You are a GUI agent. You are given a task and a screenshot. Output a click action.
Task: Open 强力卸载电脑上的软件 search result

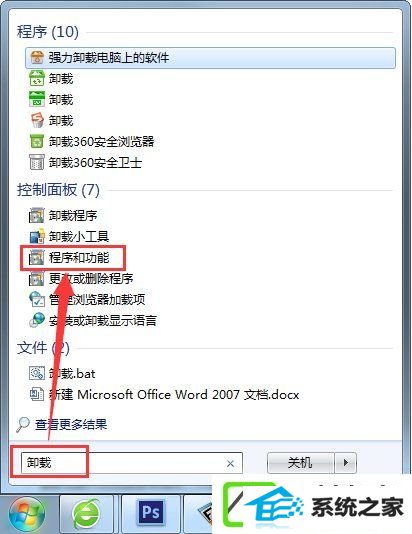[x=210, y=58]
